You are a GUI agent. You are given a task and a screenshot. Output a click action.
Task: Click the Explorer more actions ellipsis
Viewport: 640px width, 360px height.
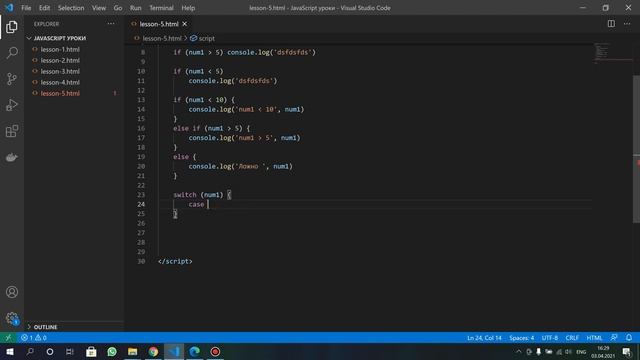tap(111, 24)
